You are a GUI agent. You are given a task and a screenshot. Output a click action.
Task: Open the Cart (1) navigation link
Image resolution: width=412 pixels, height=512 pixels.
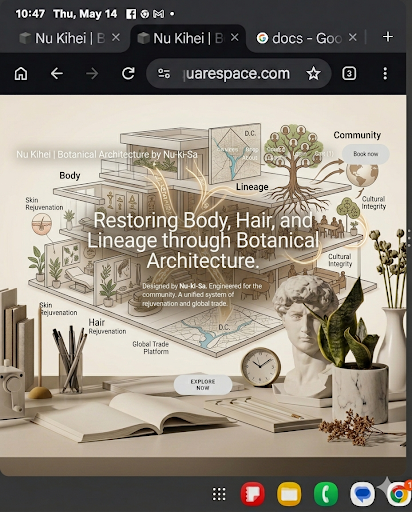pyautogui.click(x=323, y=154)
